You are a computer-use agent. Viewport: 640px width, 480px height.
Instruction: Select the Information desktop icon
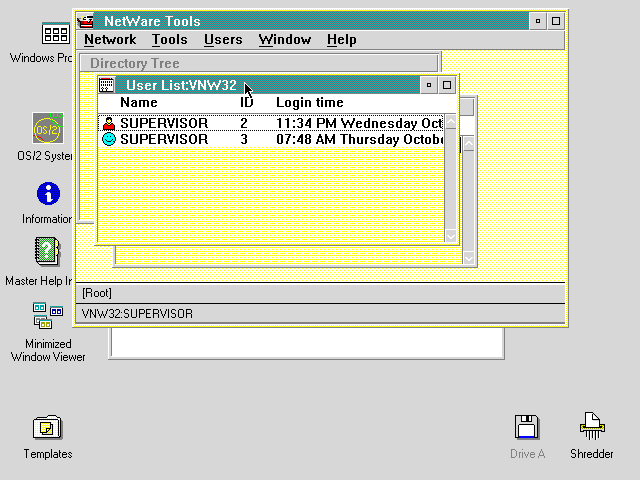point(48,193)
